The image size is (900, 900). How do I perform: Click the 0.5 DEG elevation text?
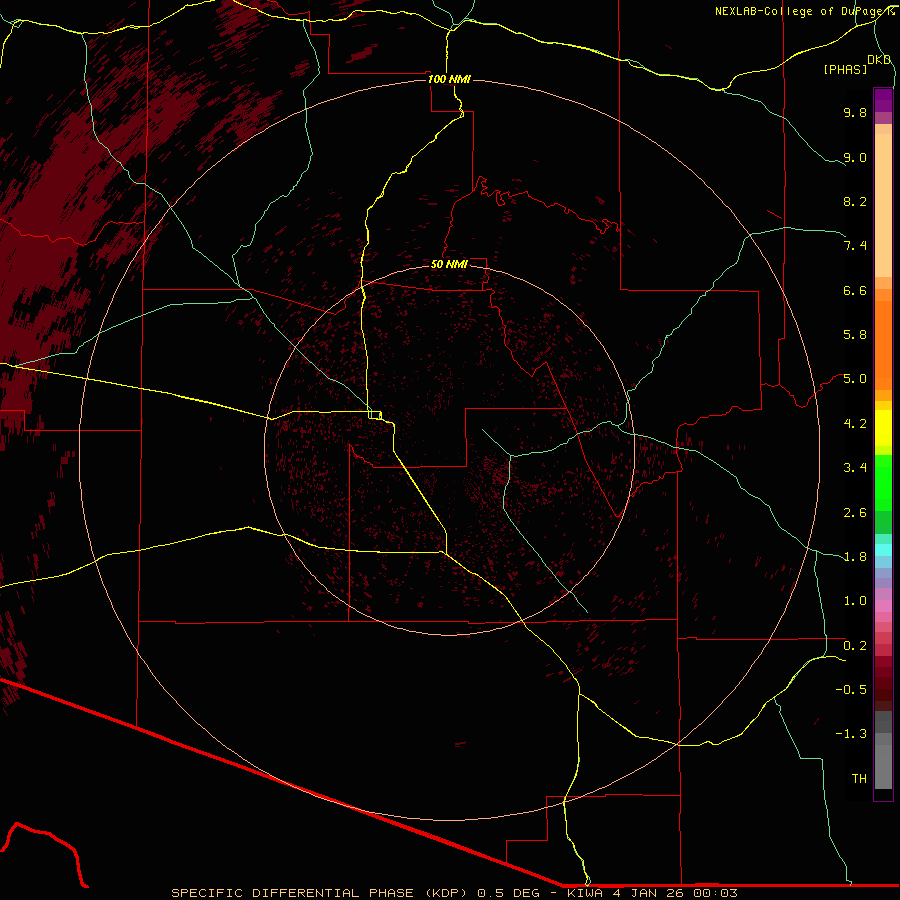511,893
